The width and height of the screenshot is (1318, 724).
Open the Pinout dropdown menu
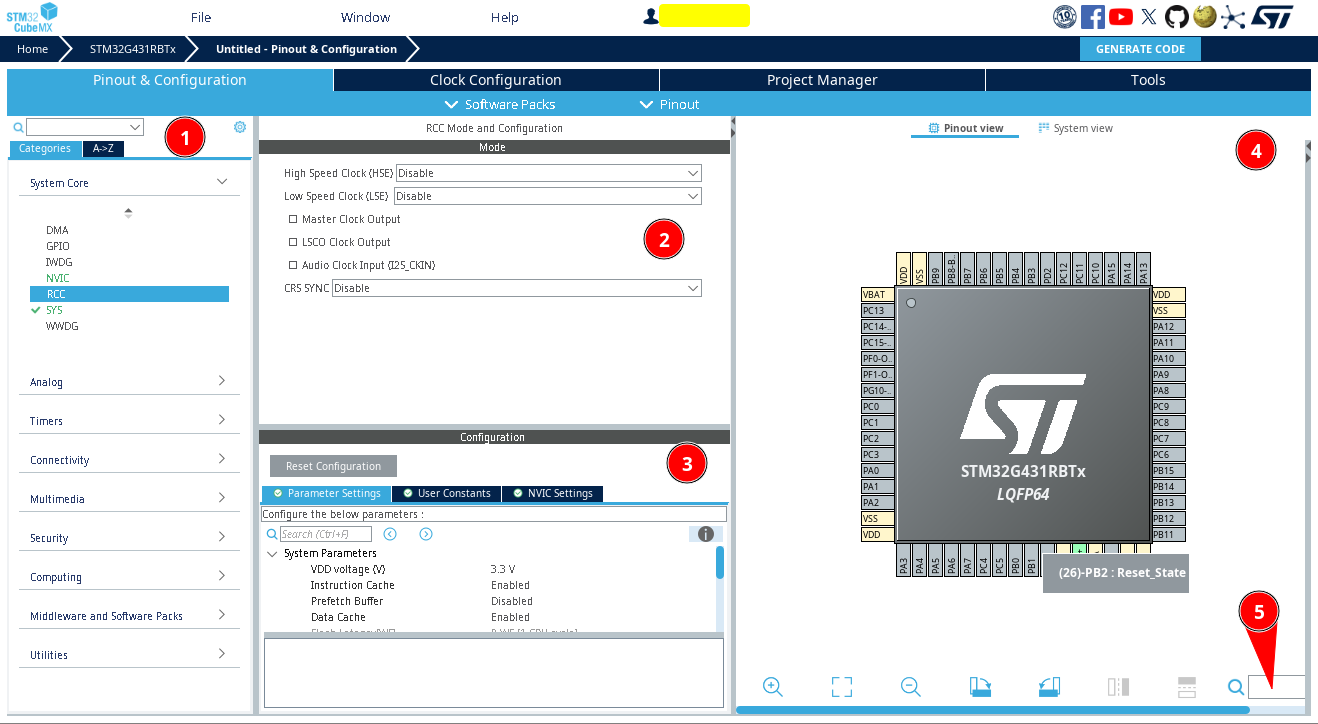pyautogui.click(x=669, y=104)
